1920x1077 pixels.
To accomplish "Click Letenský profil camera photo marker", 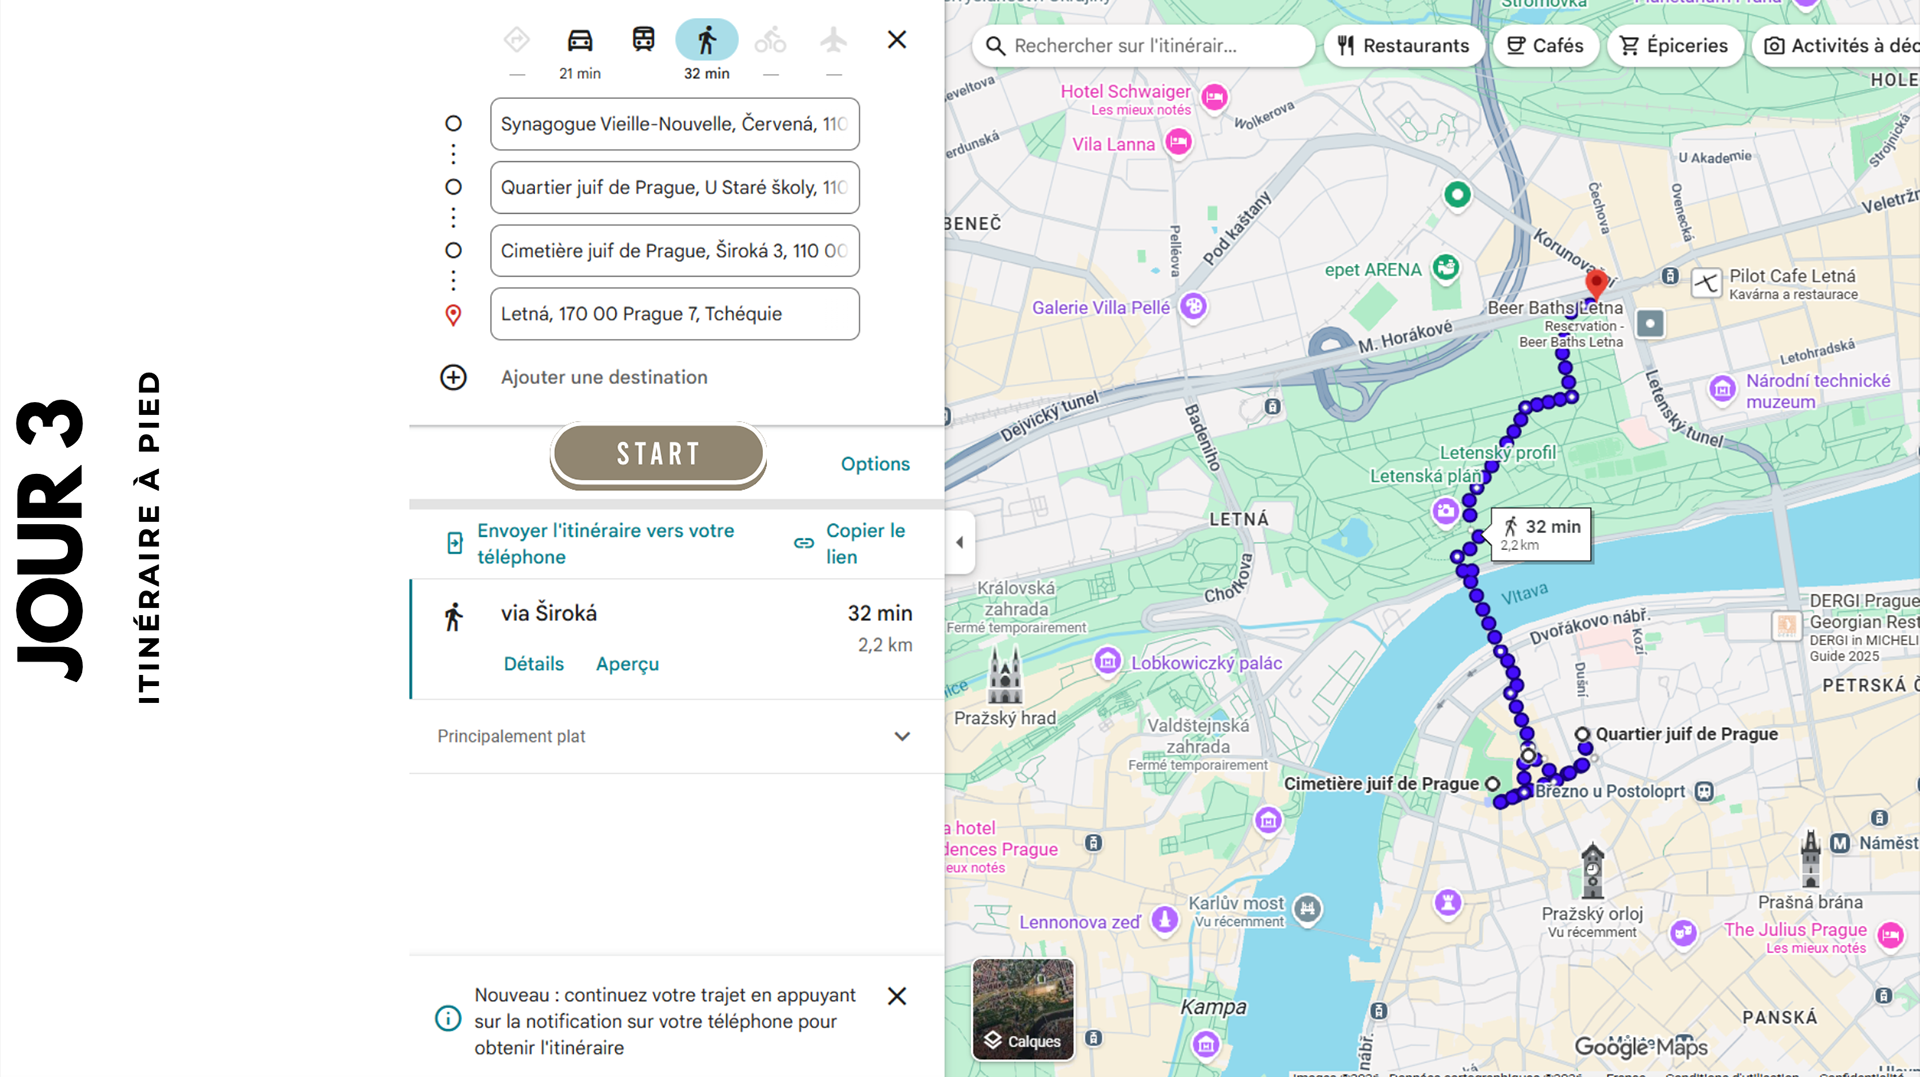I will [1445, 512].
